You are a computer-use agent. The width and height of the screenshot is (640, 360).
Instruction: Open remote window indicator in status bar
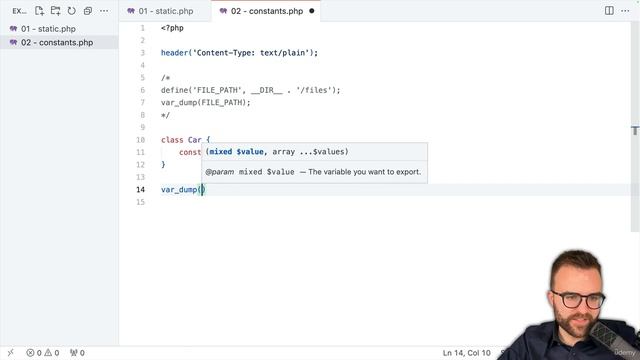point(11,353)
